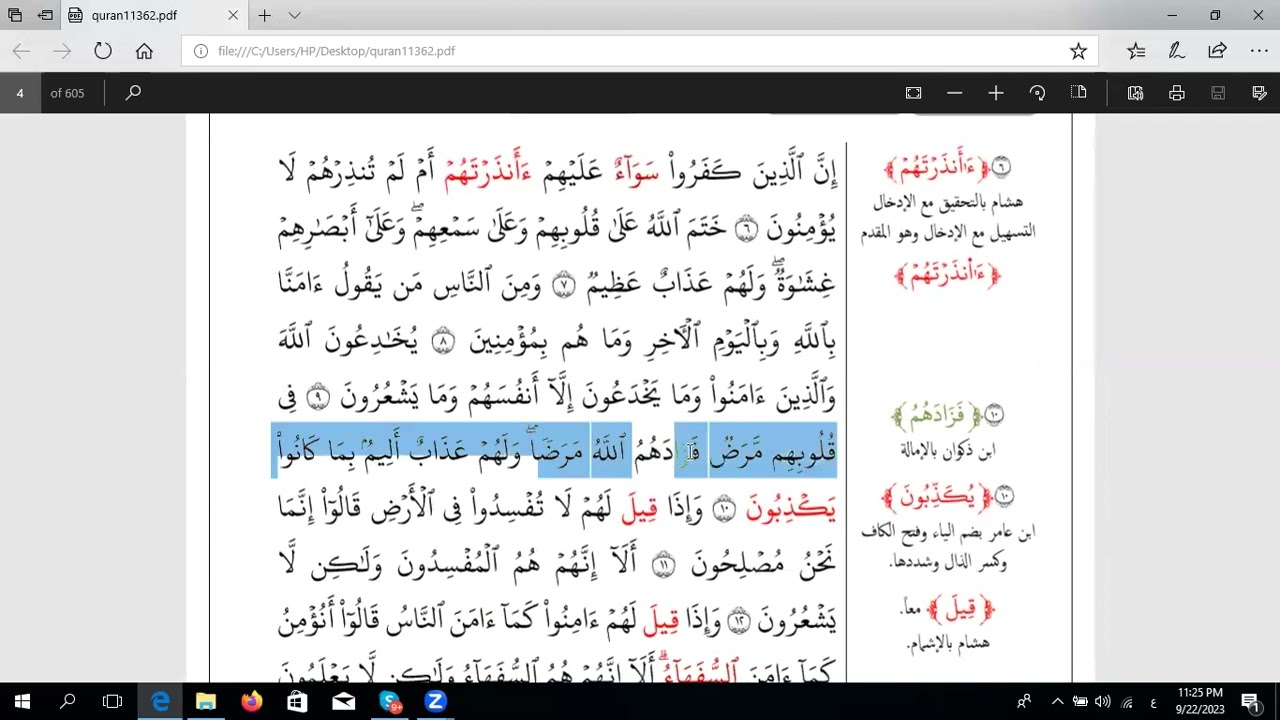
Task: Open PDF page layout options
Action: click(x=1078, y=93)
